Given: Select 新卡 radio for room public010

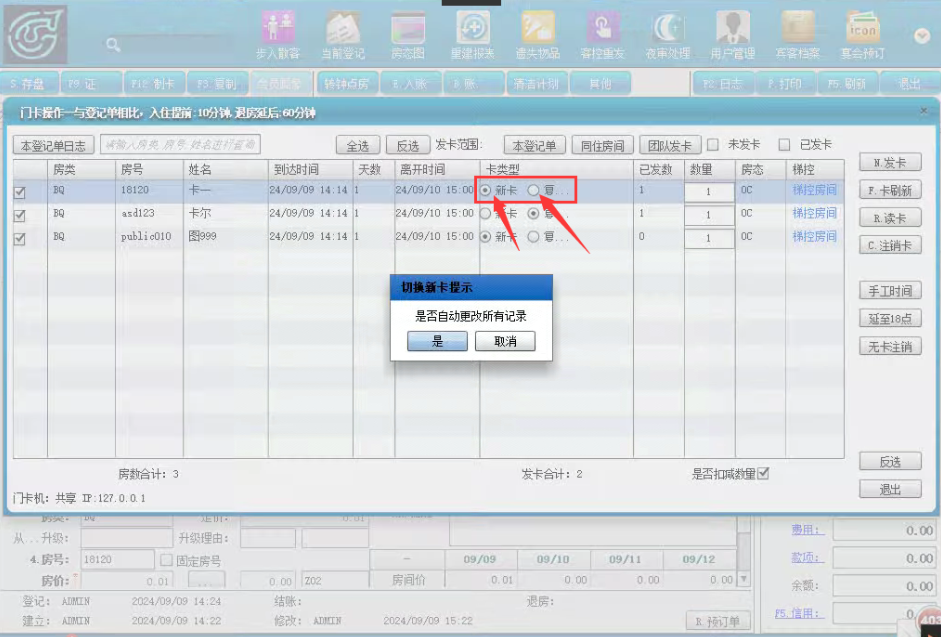Looking at the screenshot, I should click(486, 237).
